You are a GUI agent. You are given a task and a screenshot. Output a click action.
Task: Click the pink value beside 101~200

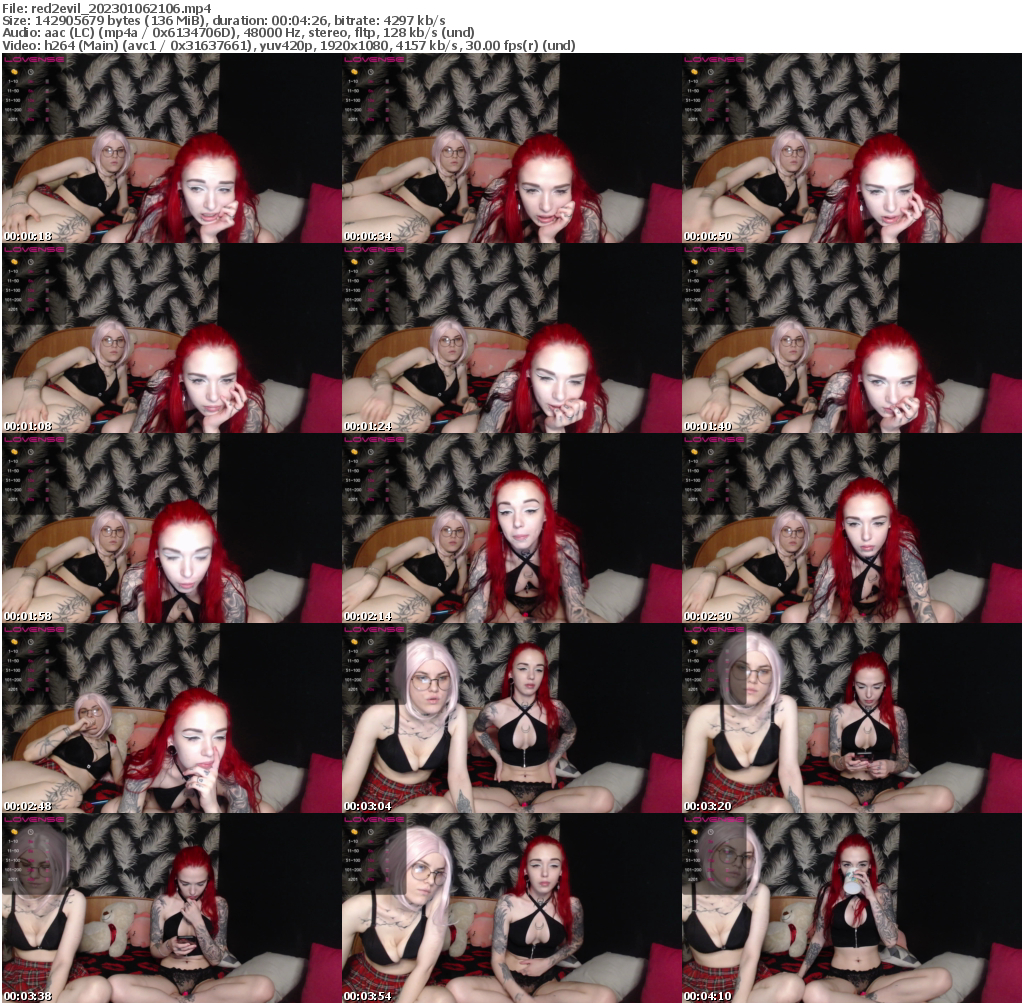coord(30,109)
